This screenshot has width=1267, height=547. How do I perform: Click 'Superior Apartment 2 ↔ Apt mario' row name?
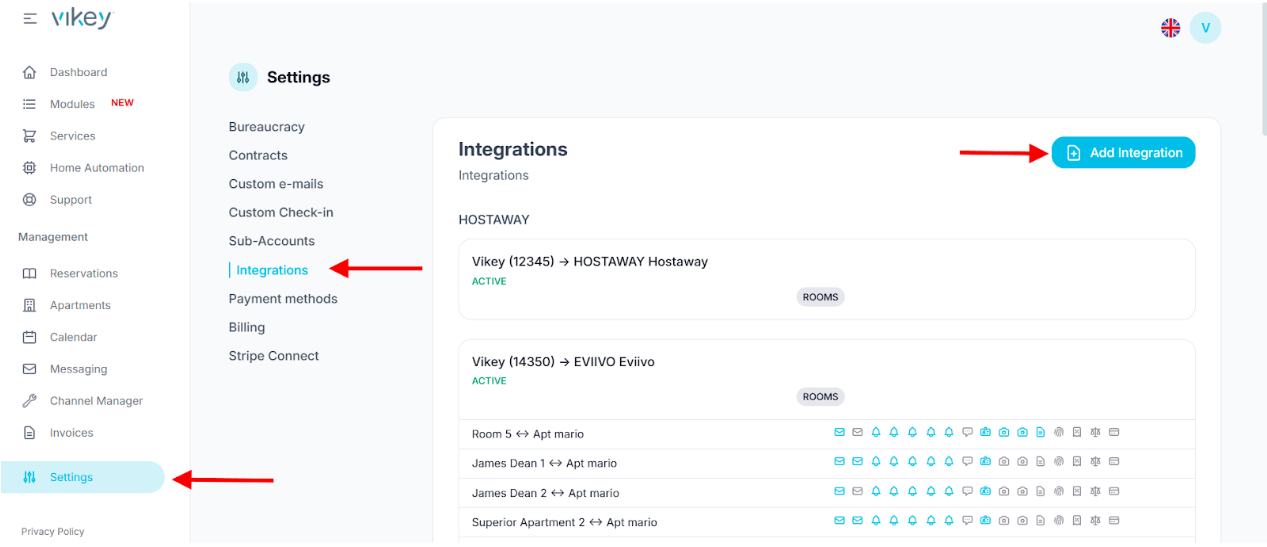(564, 522)
